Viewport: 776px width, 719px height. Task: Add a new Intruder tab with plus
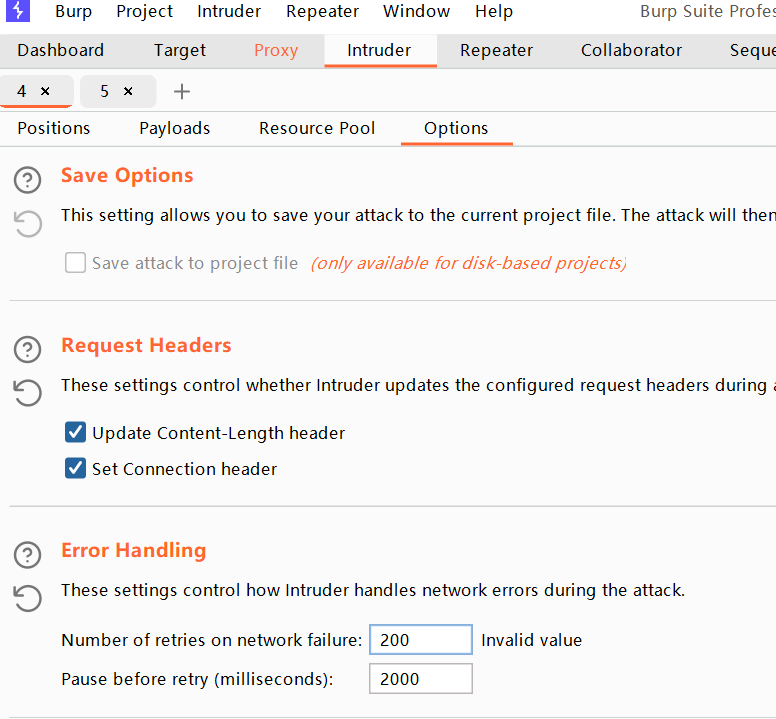tap(182, 92)
